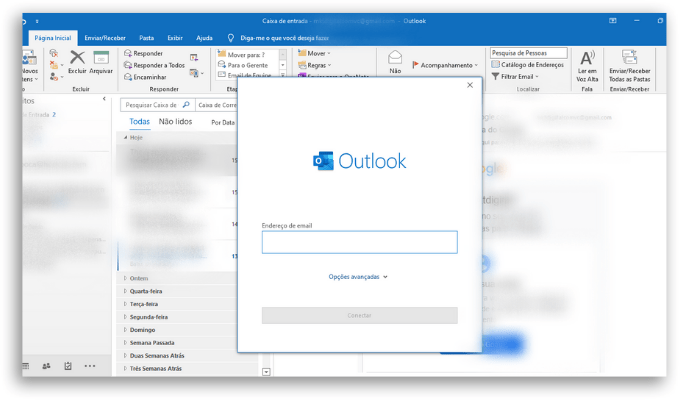Select the Caixa de Entrada folder

point(39,115)
